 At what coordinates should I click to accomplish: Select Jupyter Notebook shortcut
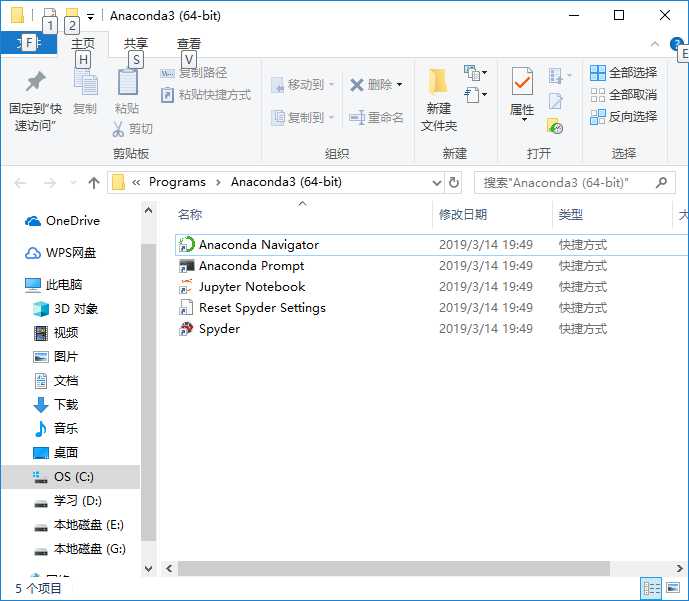(432, 287)
